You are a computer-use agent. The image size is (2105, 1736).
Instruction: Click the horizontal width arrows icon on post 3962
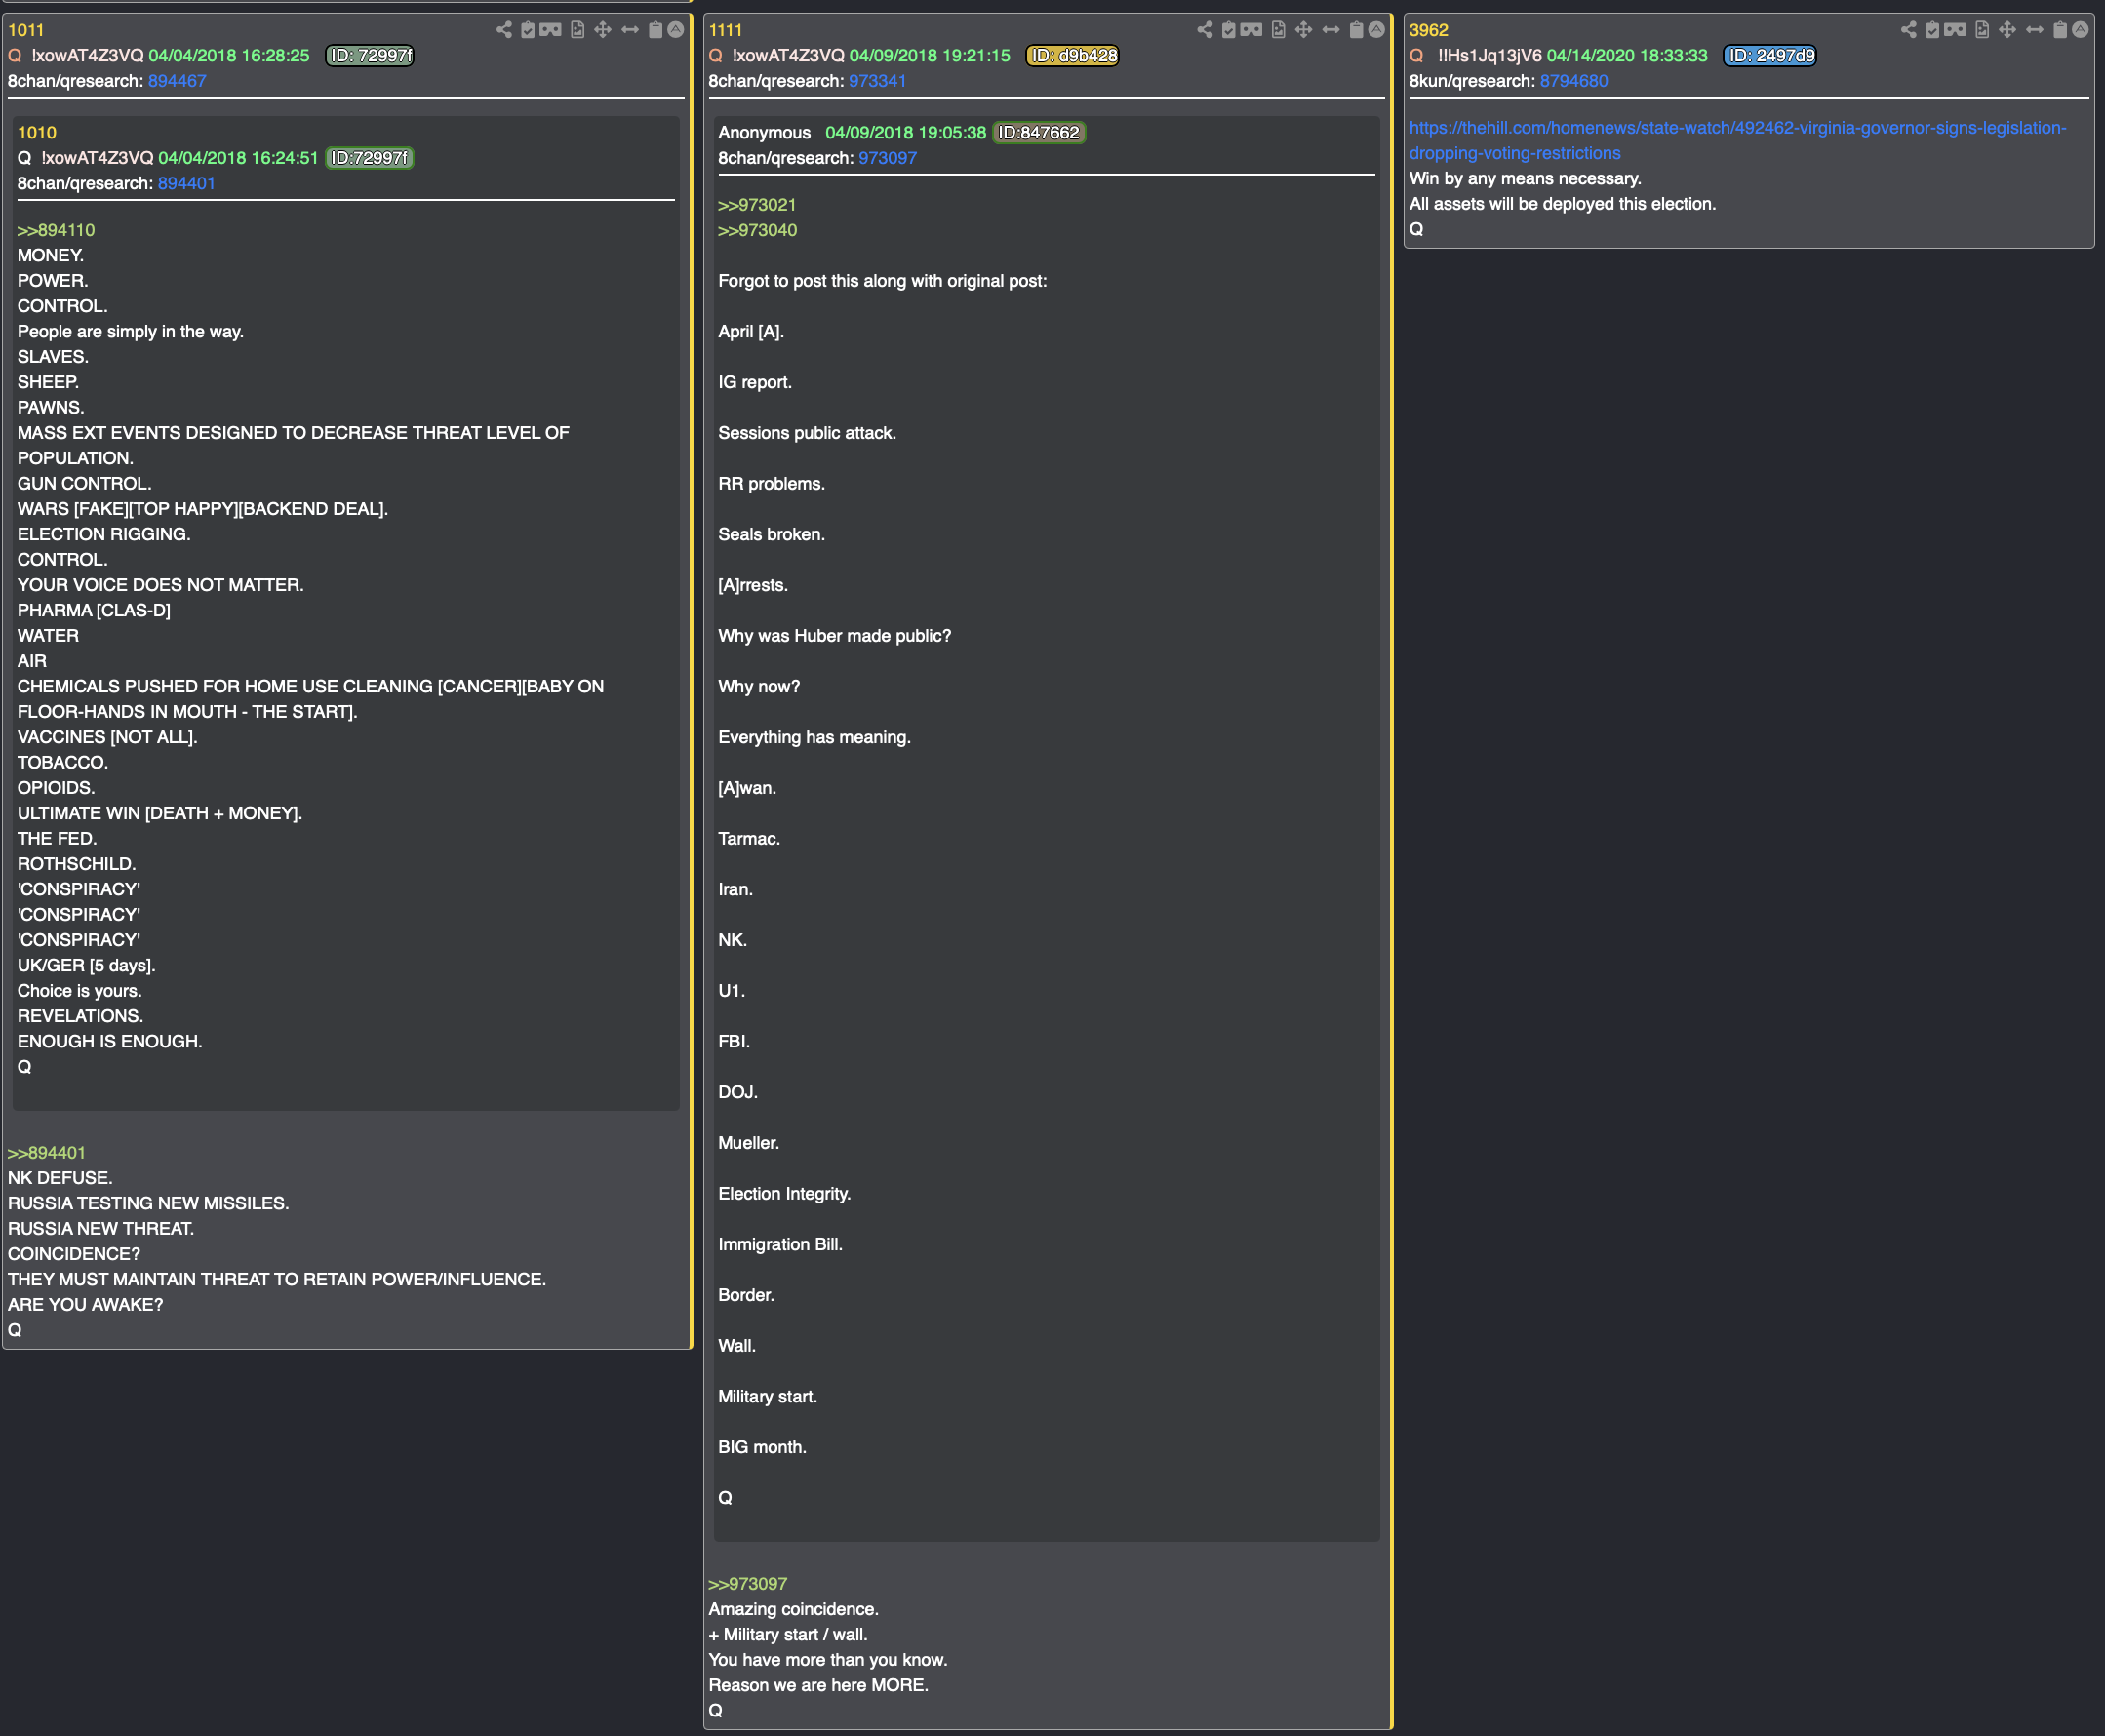click(x=2035, y=30)
